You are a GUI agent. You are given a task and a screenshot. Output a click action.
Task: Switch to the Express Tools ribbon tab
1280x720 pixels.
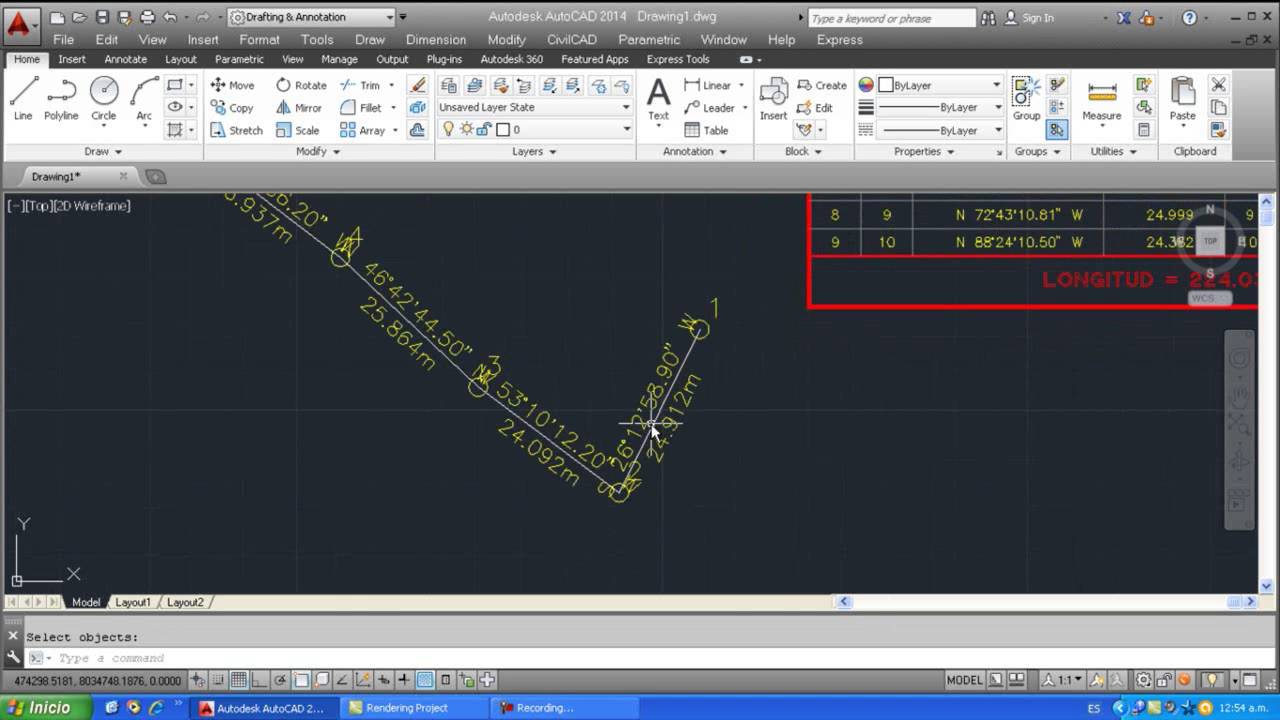[678, 59]
